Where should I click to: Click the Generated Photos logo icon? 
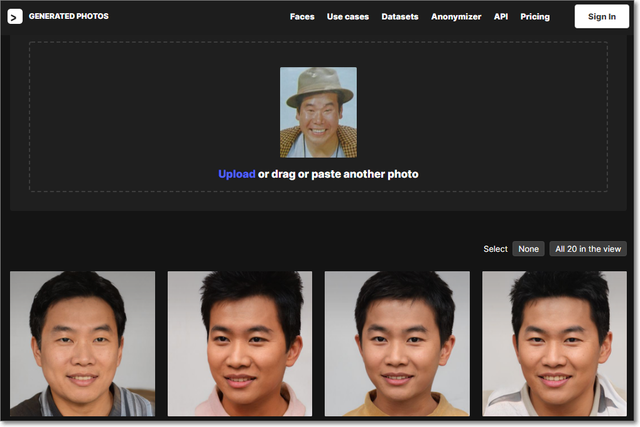click(x=15, y=17)
